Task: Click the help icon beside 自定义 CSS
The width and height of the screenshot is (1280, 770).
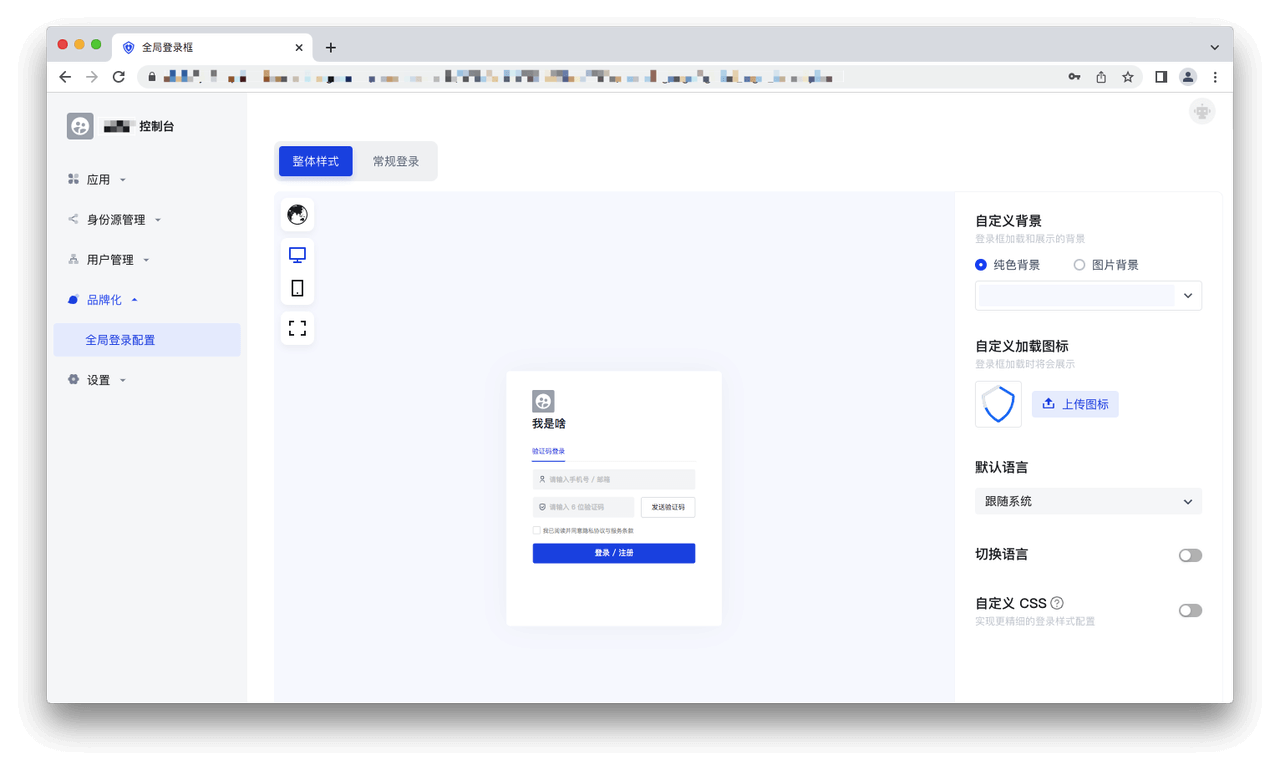Action: point(1057,603)
